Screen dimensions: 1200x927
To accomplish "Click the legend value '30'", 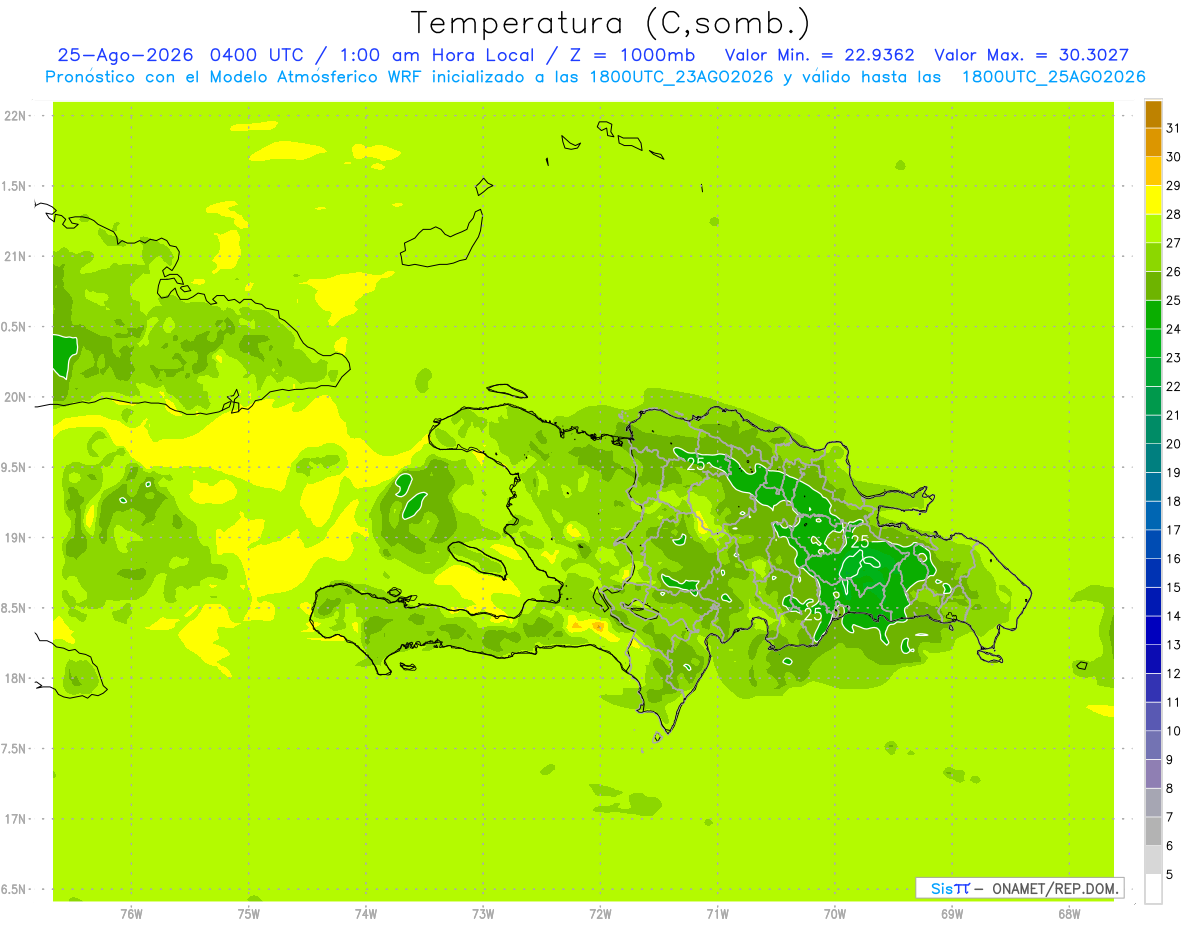I will [x=1174, y=157].
